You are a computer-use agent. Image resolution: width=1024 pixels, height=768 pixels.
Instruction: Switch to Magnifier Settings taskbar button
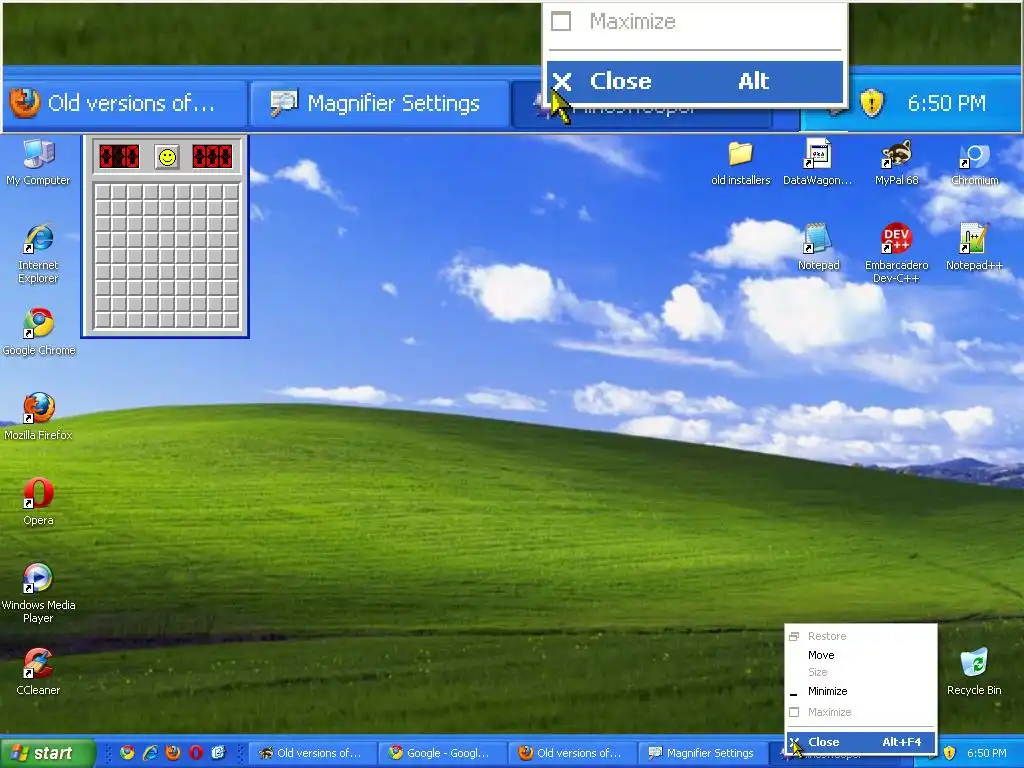(705, 753)
